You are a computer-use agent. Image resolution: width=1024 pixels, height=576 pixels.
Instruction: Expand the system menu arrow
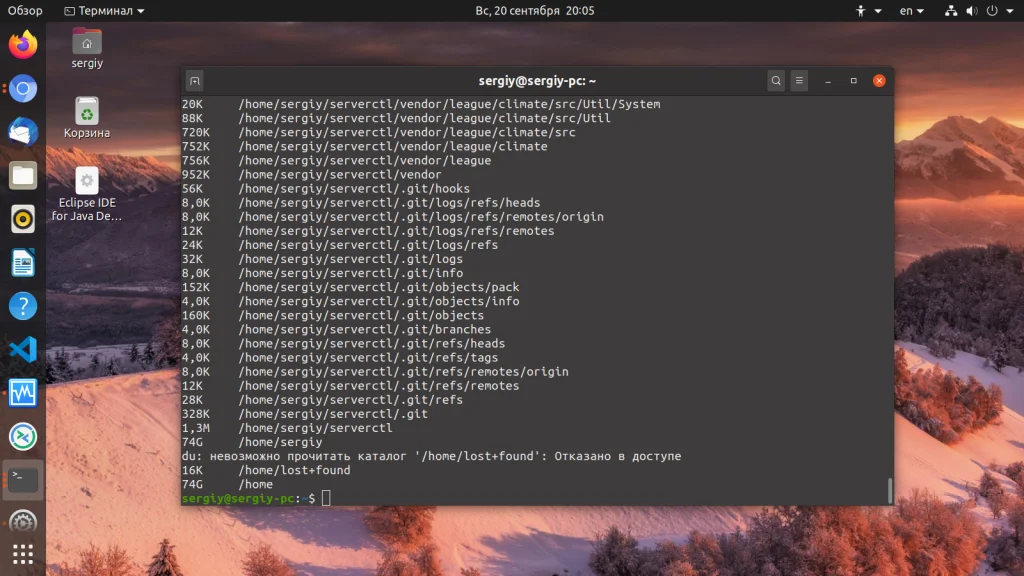1010,11
